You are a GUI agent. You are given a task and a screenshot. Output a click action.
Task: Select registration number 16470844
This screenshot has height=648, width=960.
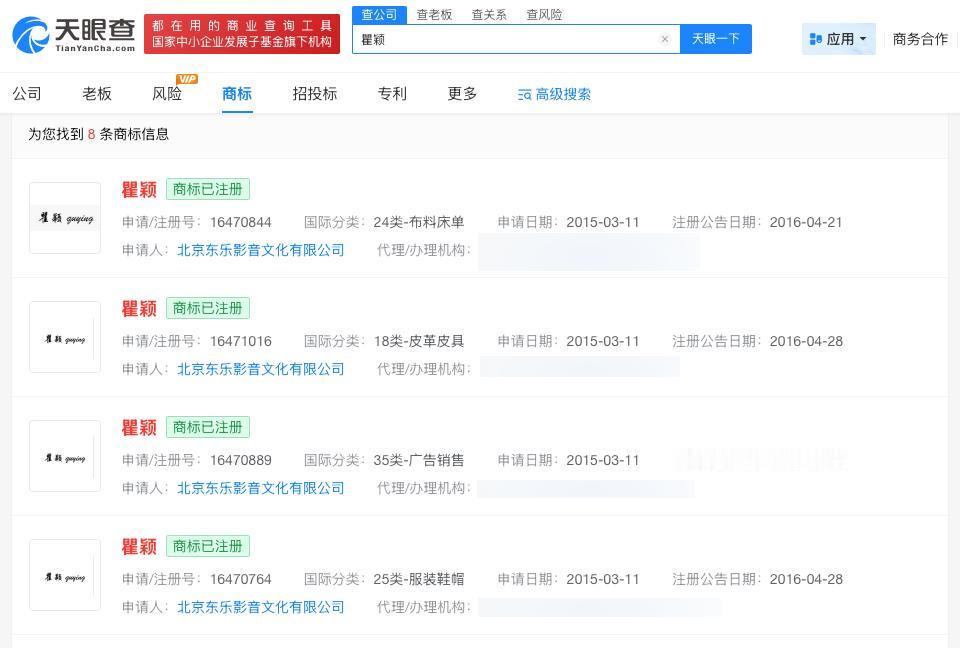241,222
